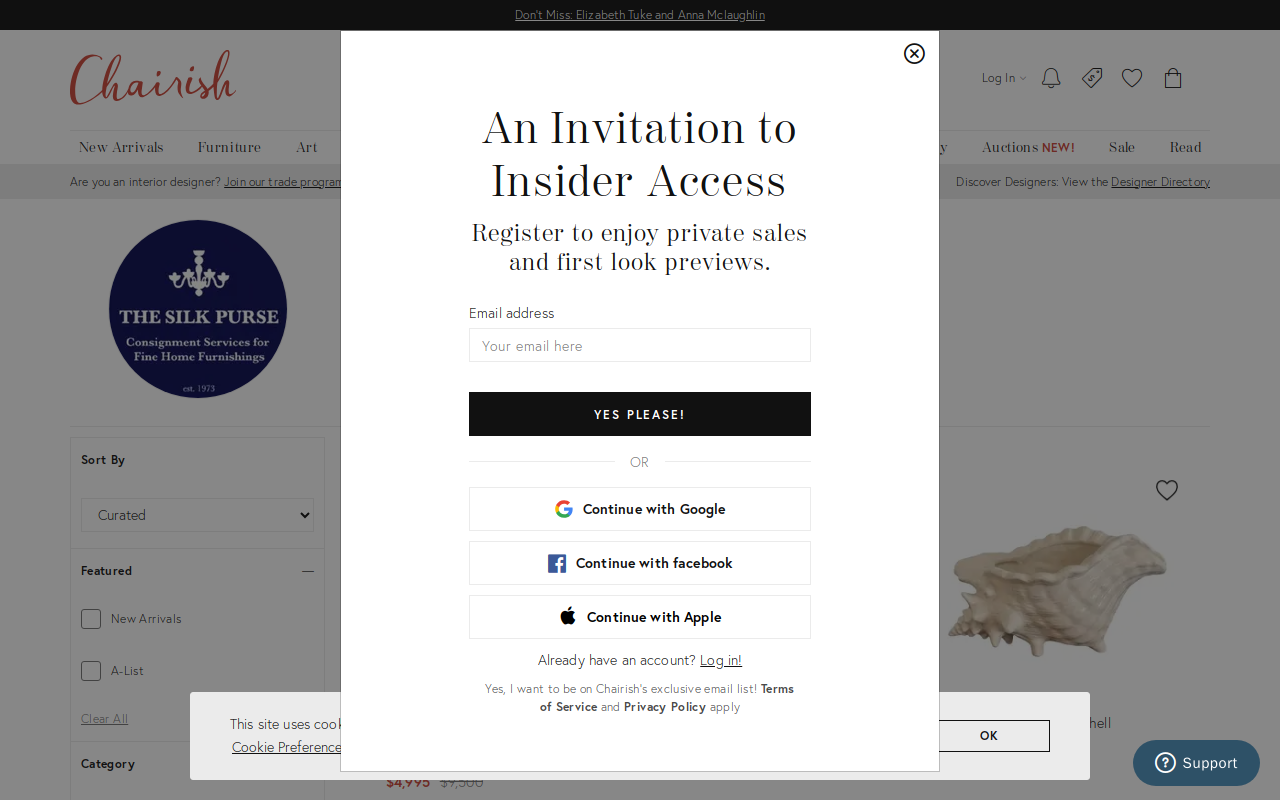Open Terms of Service link

click(667, 697)
